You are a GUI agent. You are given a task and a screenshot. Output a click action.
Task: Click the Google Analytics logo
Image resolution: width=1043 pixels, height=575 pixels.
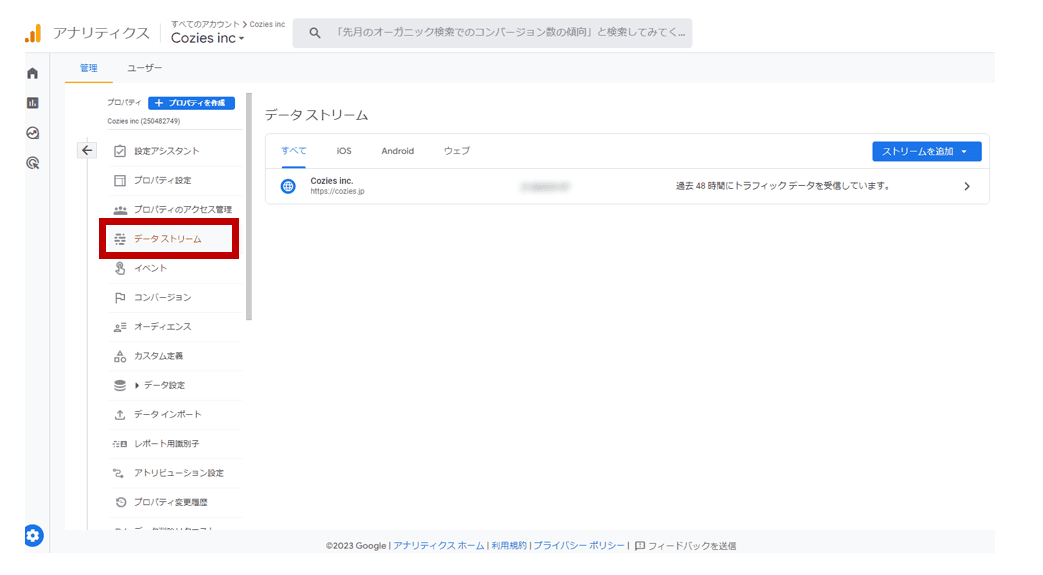[x=33, y=33]
